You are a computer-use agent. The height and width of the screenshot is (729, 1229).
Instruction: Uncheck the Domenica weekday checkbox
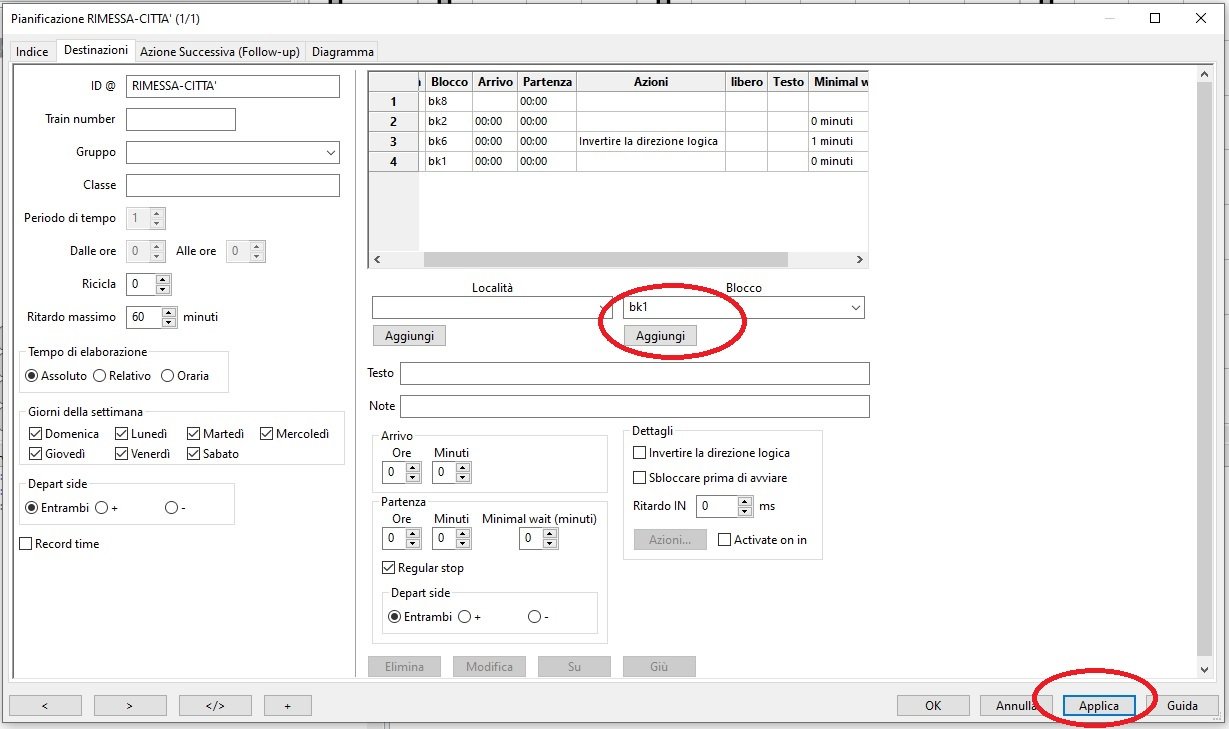[36, 434]
